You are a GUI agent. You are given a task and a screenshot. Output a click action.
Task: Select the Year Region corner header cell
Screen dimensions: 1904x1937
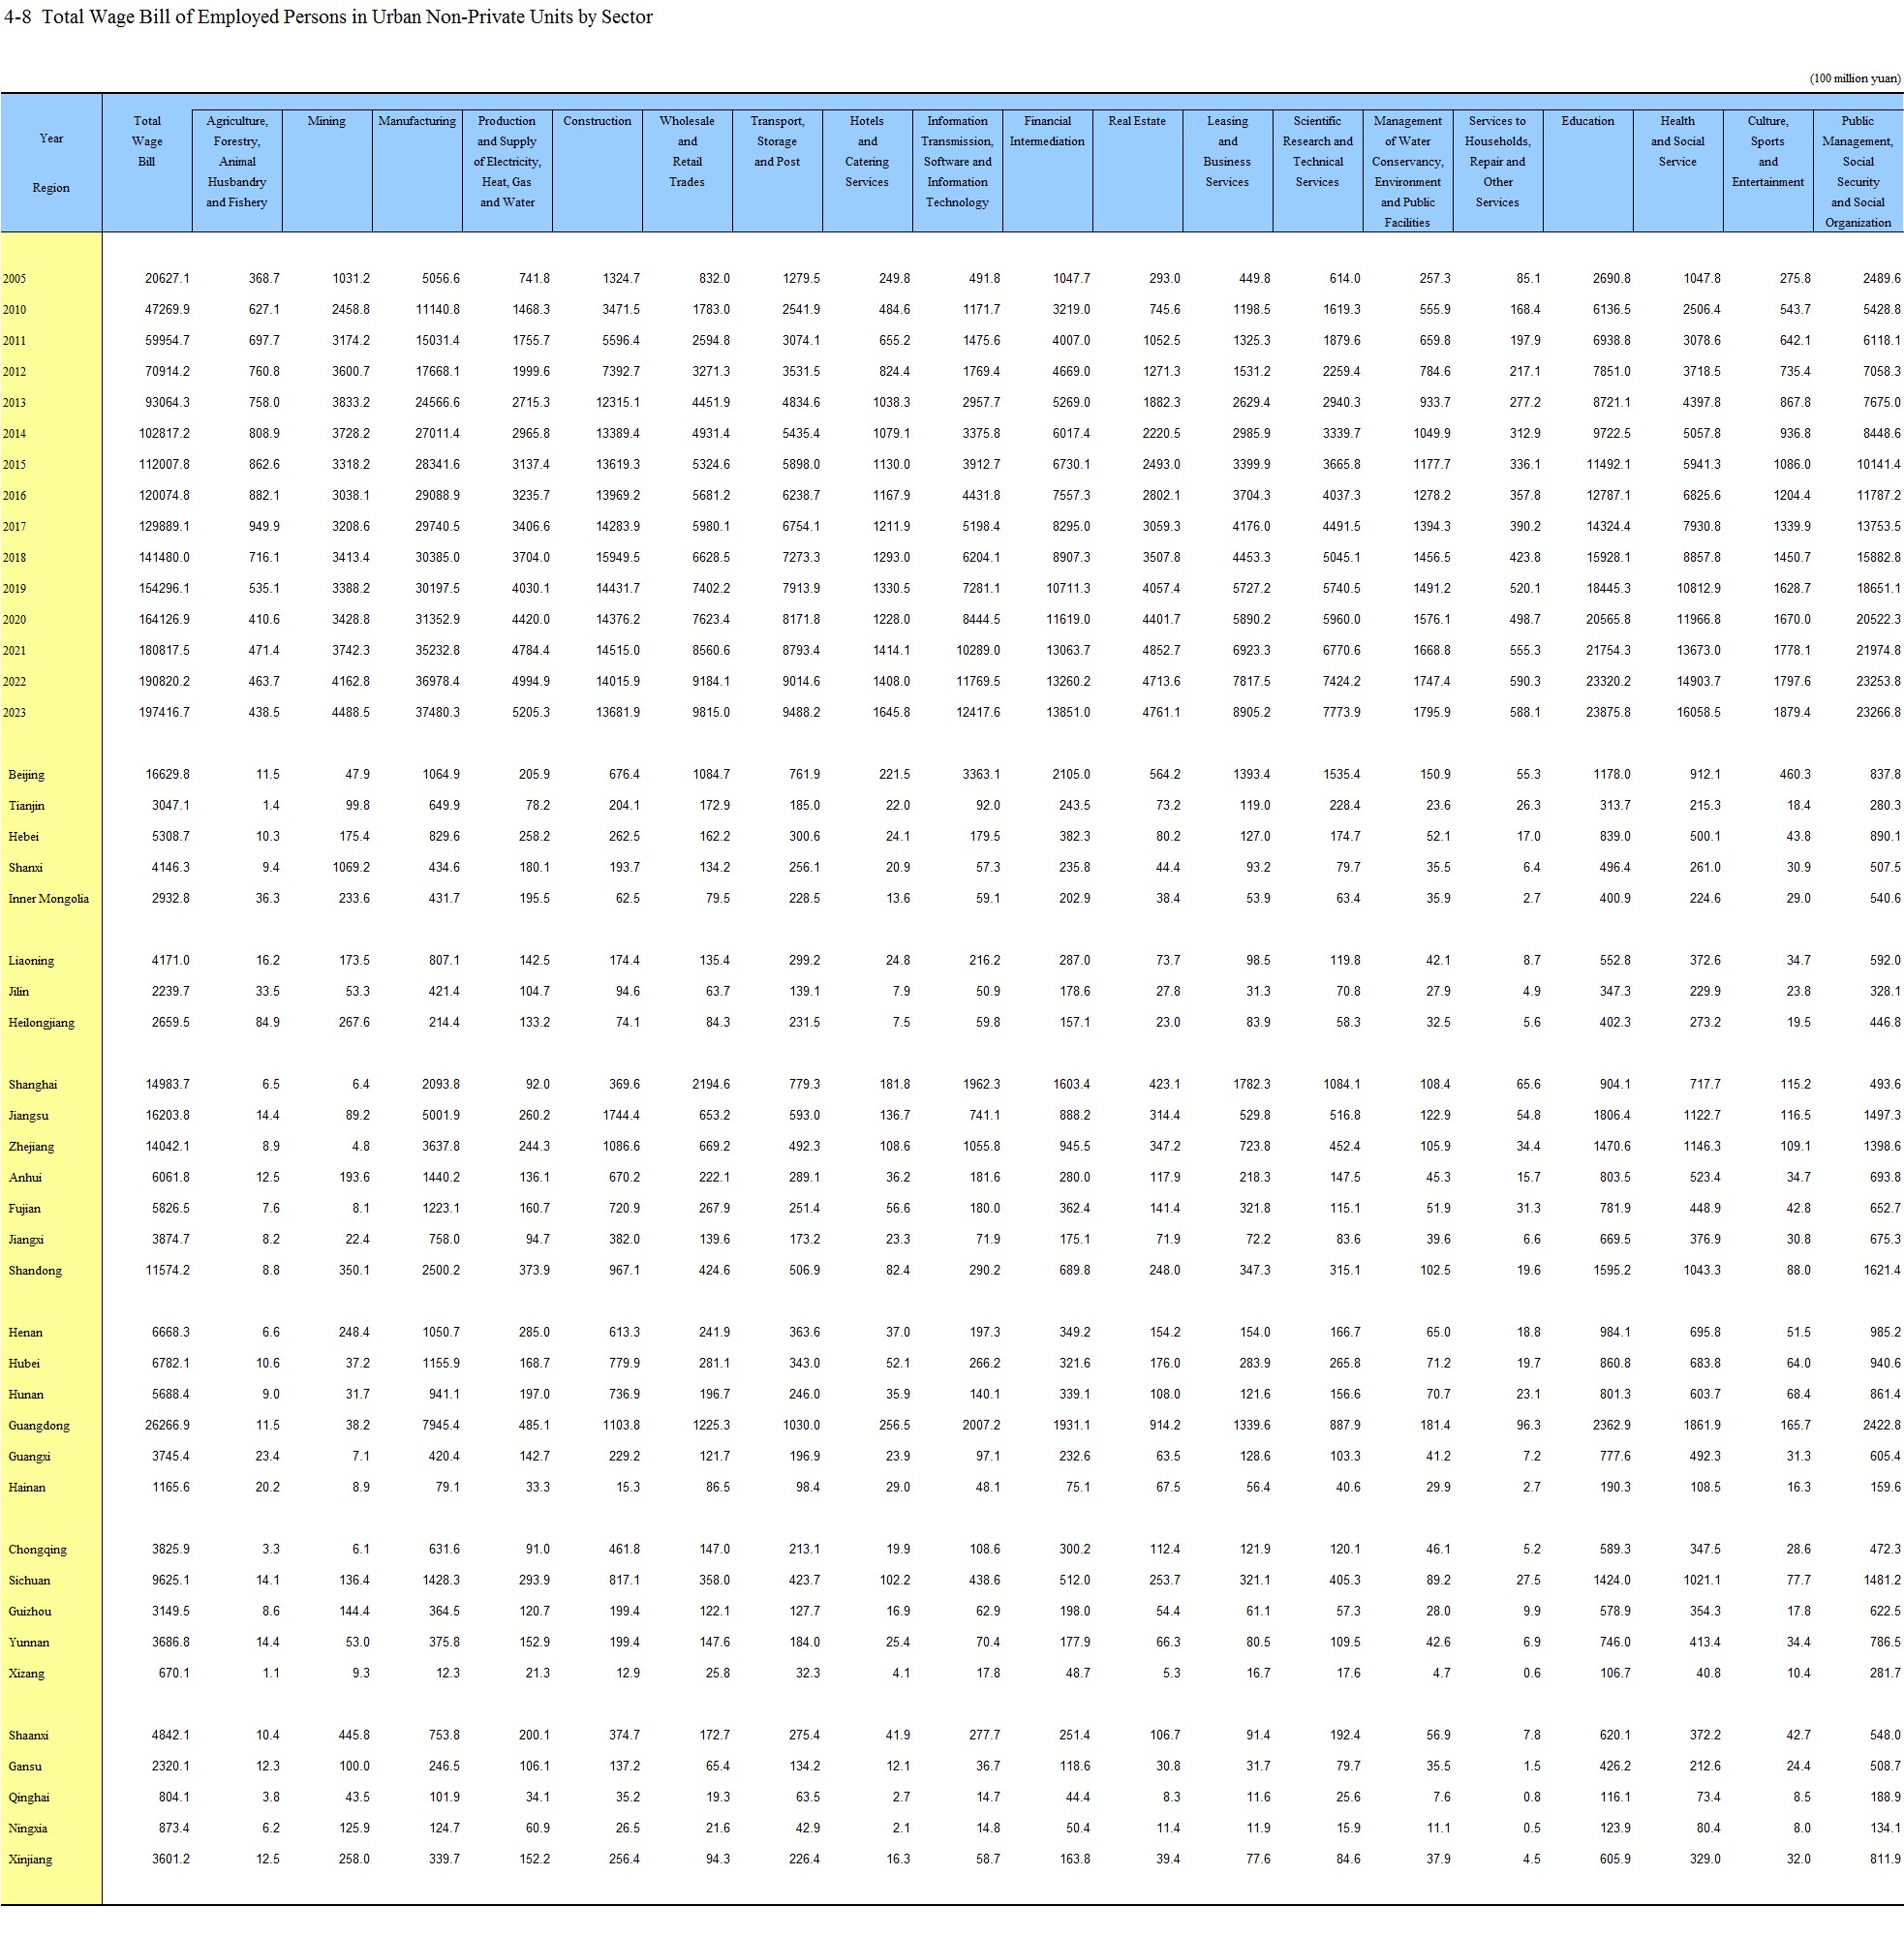51,163
